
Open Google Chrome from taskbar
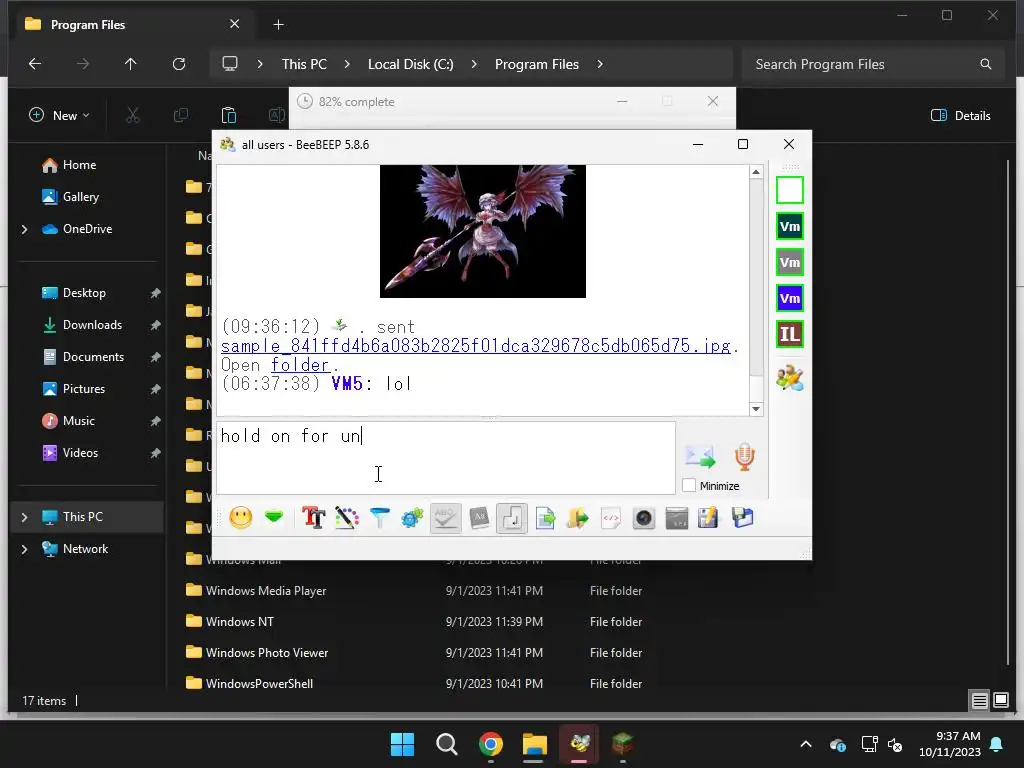coord(490,744)
